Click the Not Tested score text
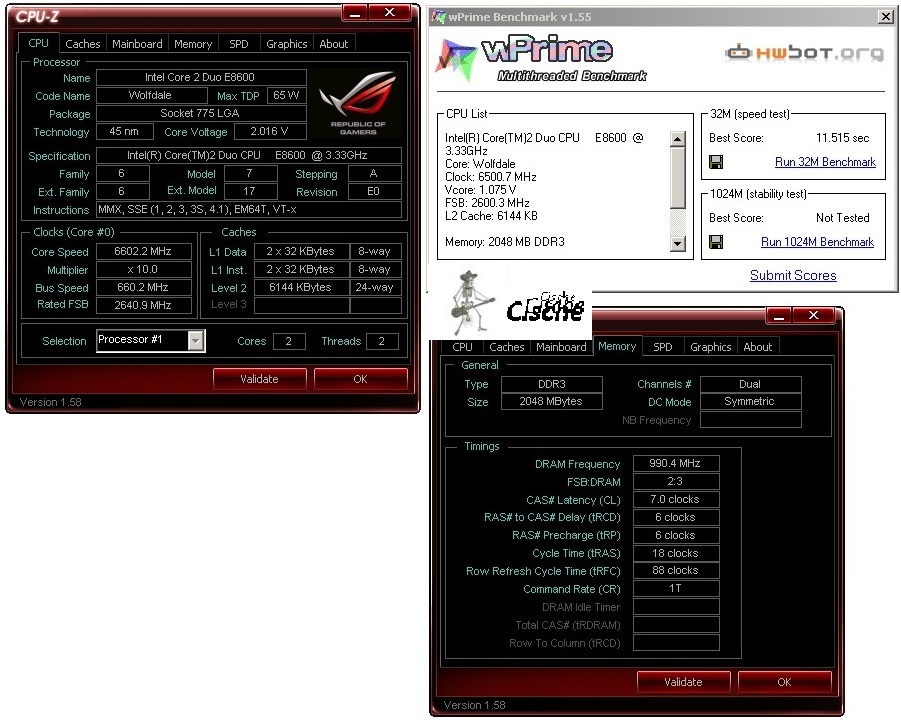This screenshot has height=723, width=901. 842,218
